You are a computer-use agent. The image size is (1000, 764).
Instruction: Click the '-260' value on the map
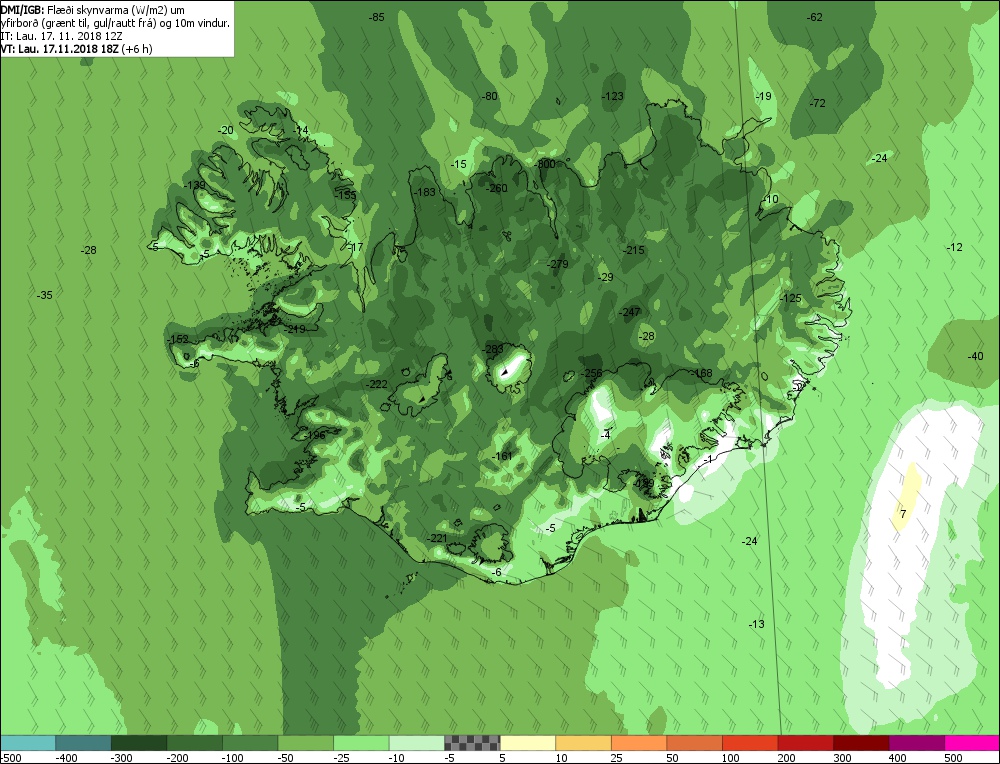tap(496, 188)
